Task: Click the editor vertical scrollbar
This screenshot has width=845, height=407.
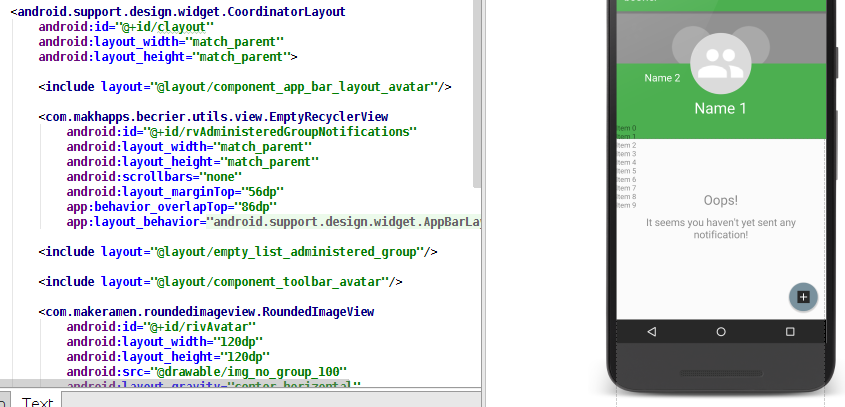Action: coord(477,90)
